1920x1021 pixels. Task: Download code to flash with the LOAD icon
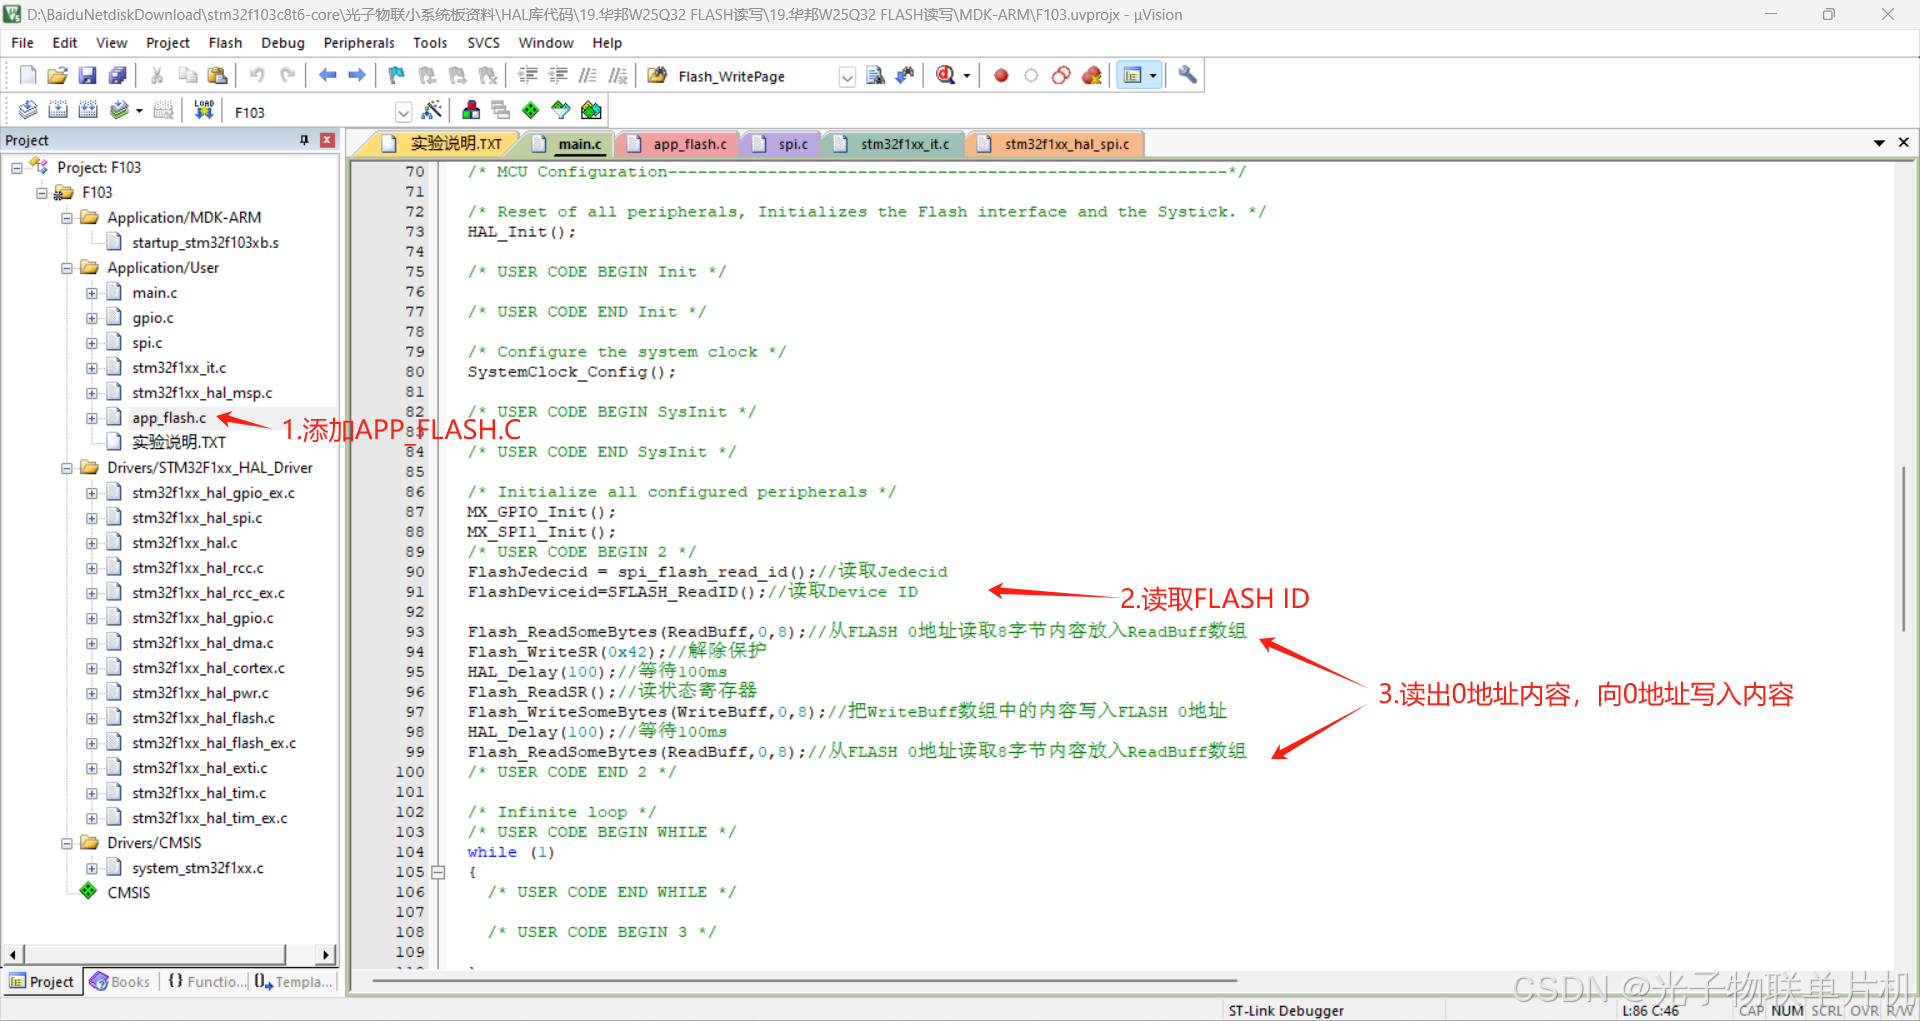(x=204, y=110)
